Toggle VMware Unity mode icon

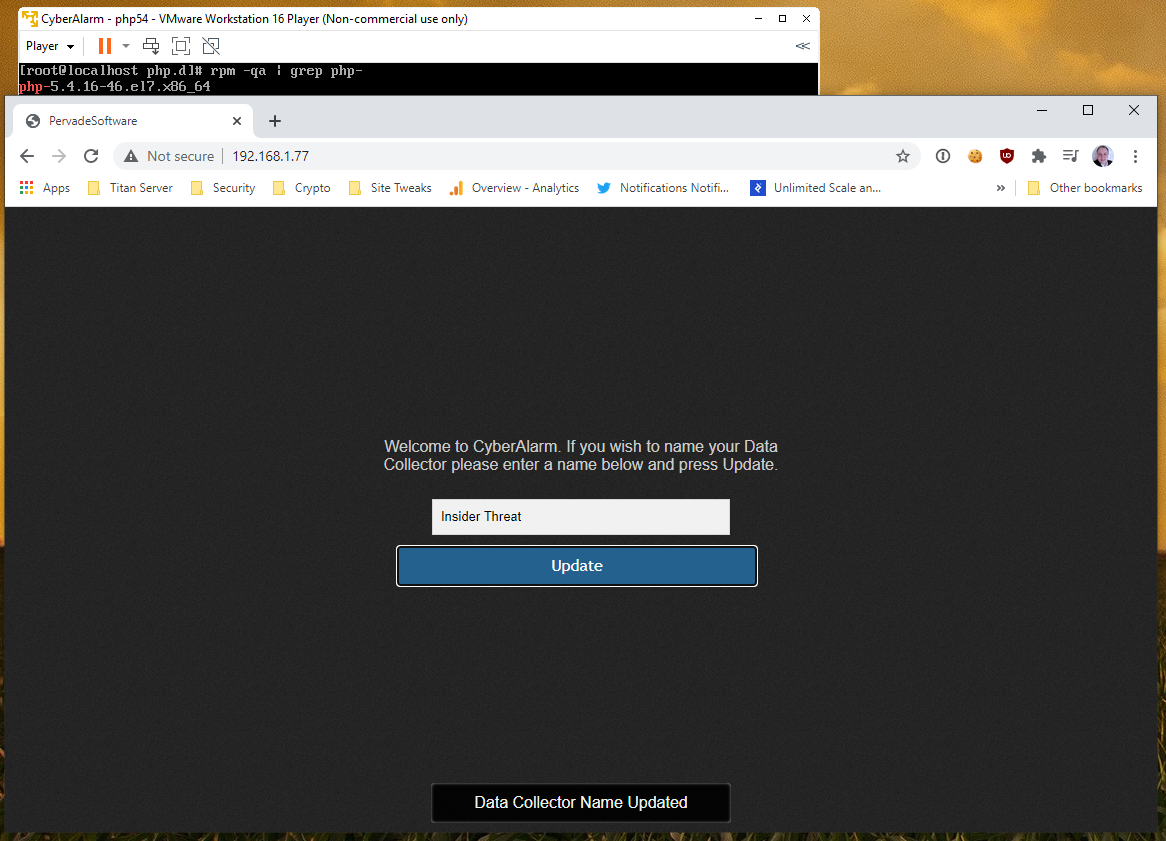[x=210, y=46]
